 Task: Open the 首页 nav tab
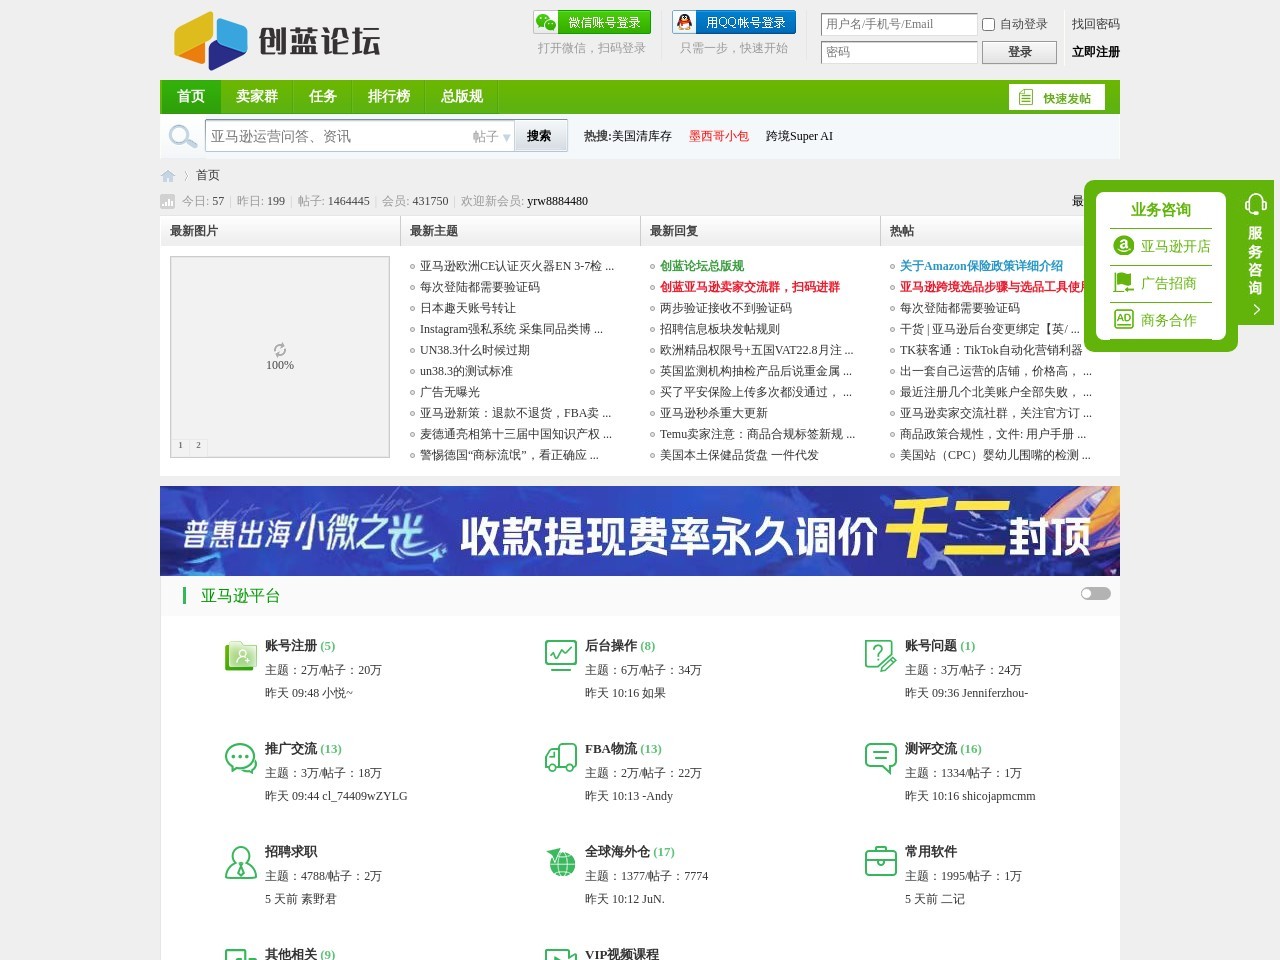191,97
